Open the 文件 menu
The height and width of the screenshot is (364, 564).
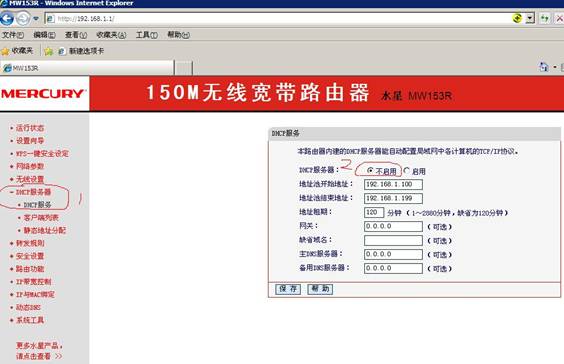coord(13,35)
